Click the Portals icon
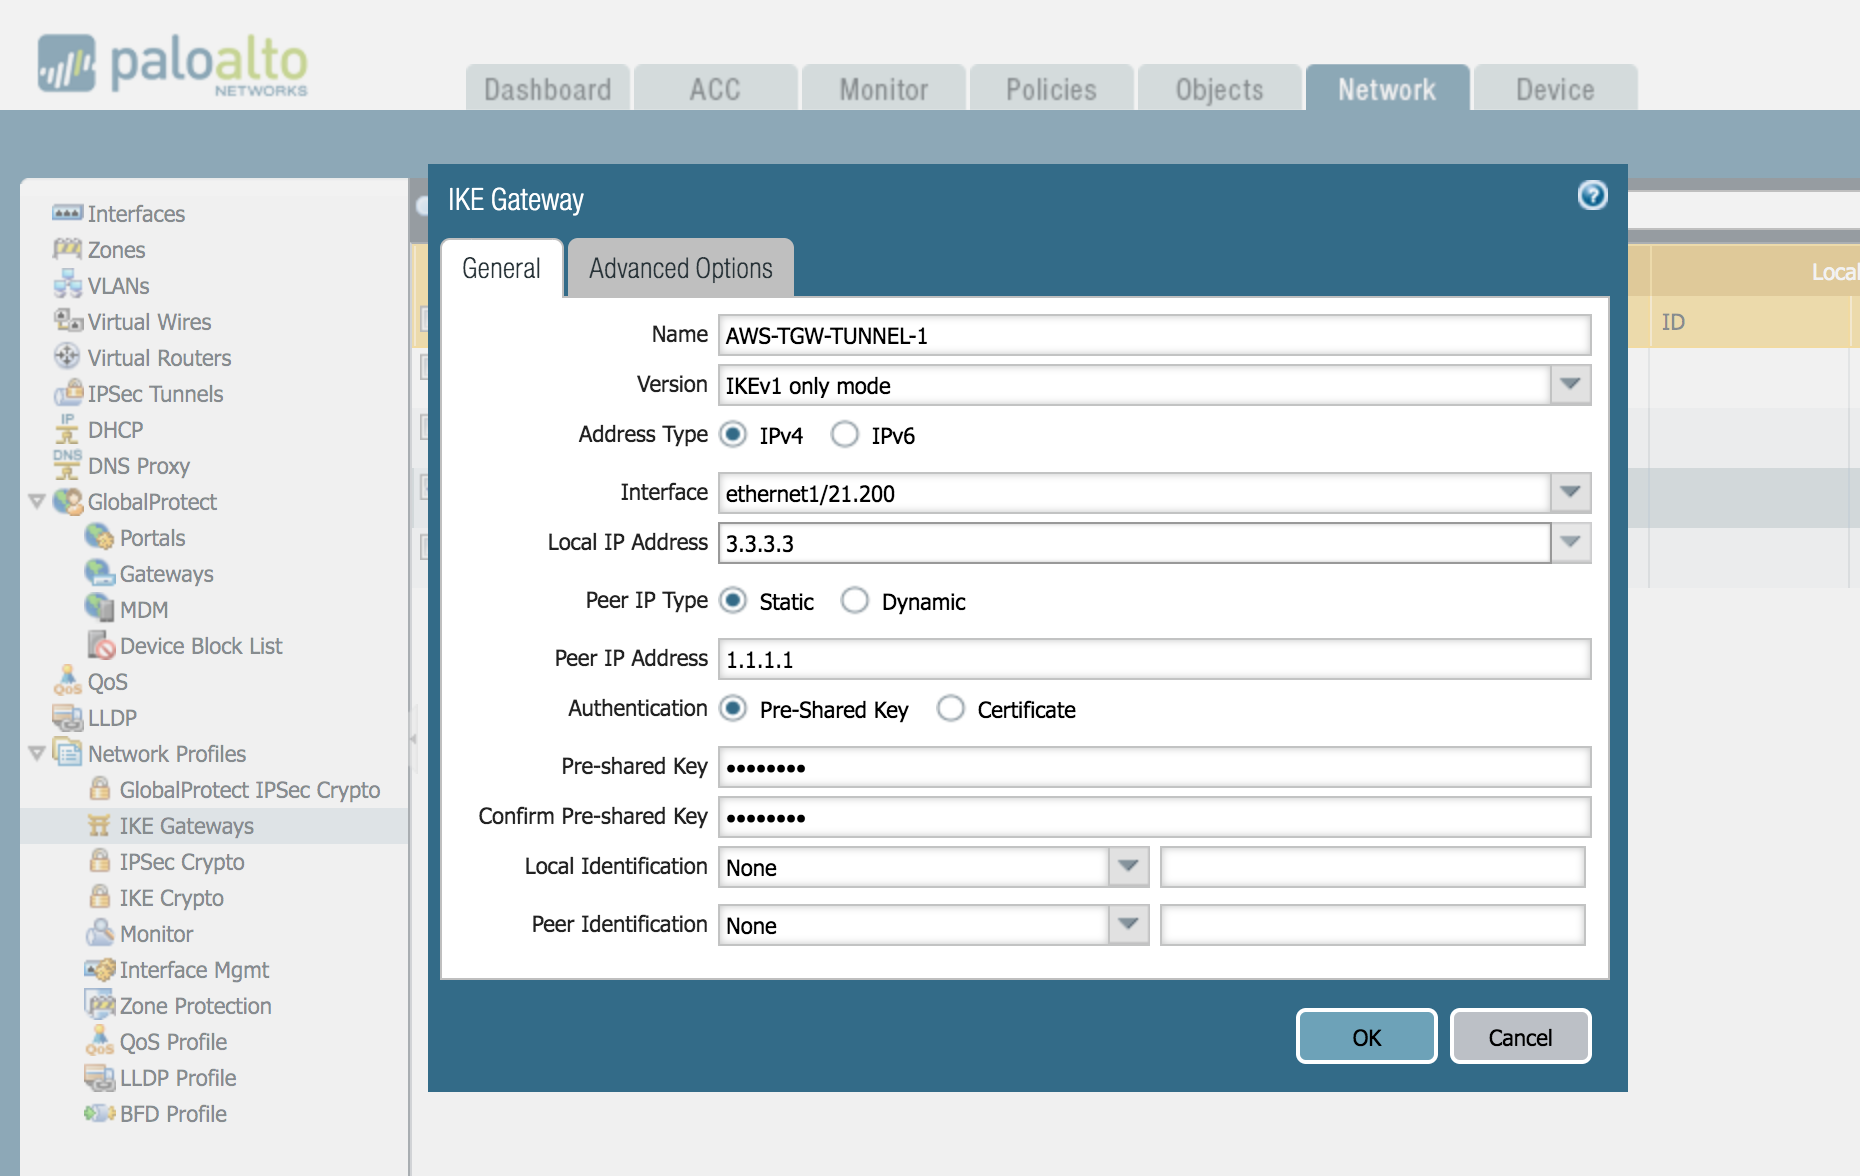This screenshot has height=1176, width=1860. pos(99,537)
